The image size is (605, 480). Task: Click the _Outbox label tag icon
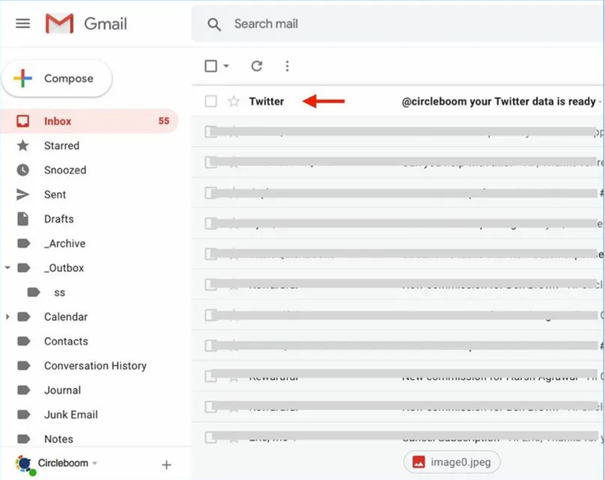[24, 268]
